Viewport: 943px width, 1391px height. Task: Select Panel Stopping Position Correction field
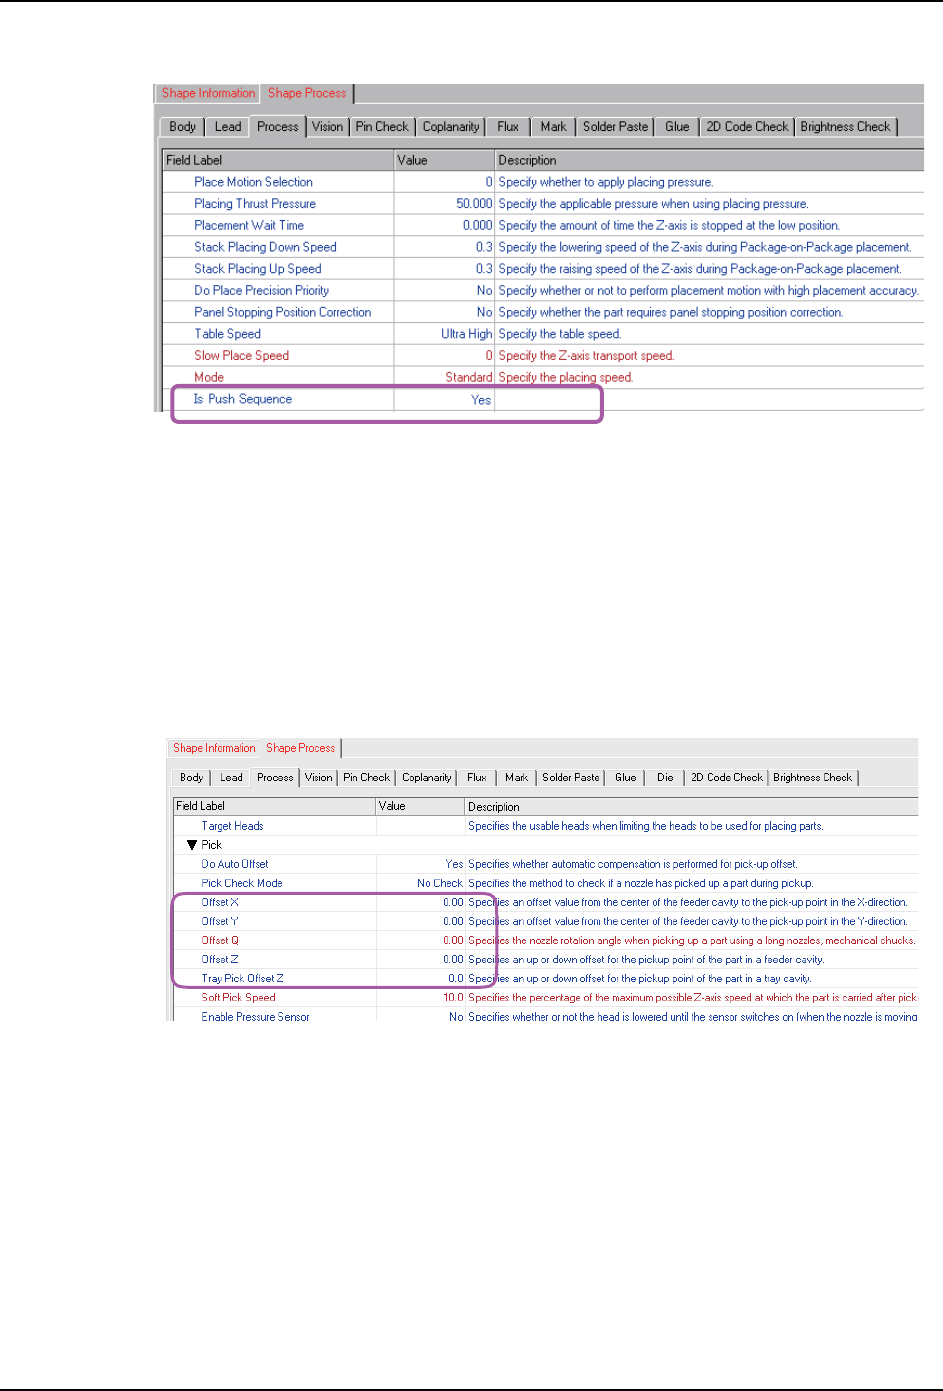tap(282, 312)
